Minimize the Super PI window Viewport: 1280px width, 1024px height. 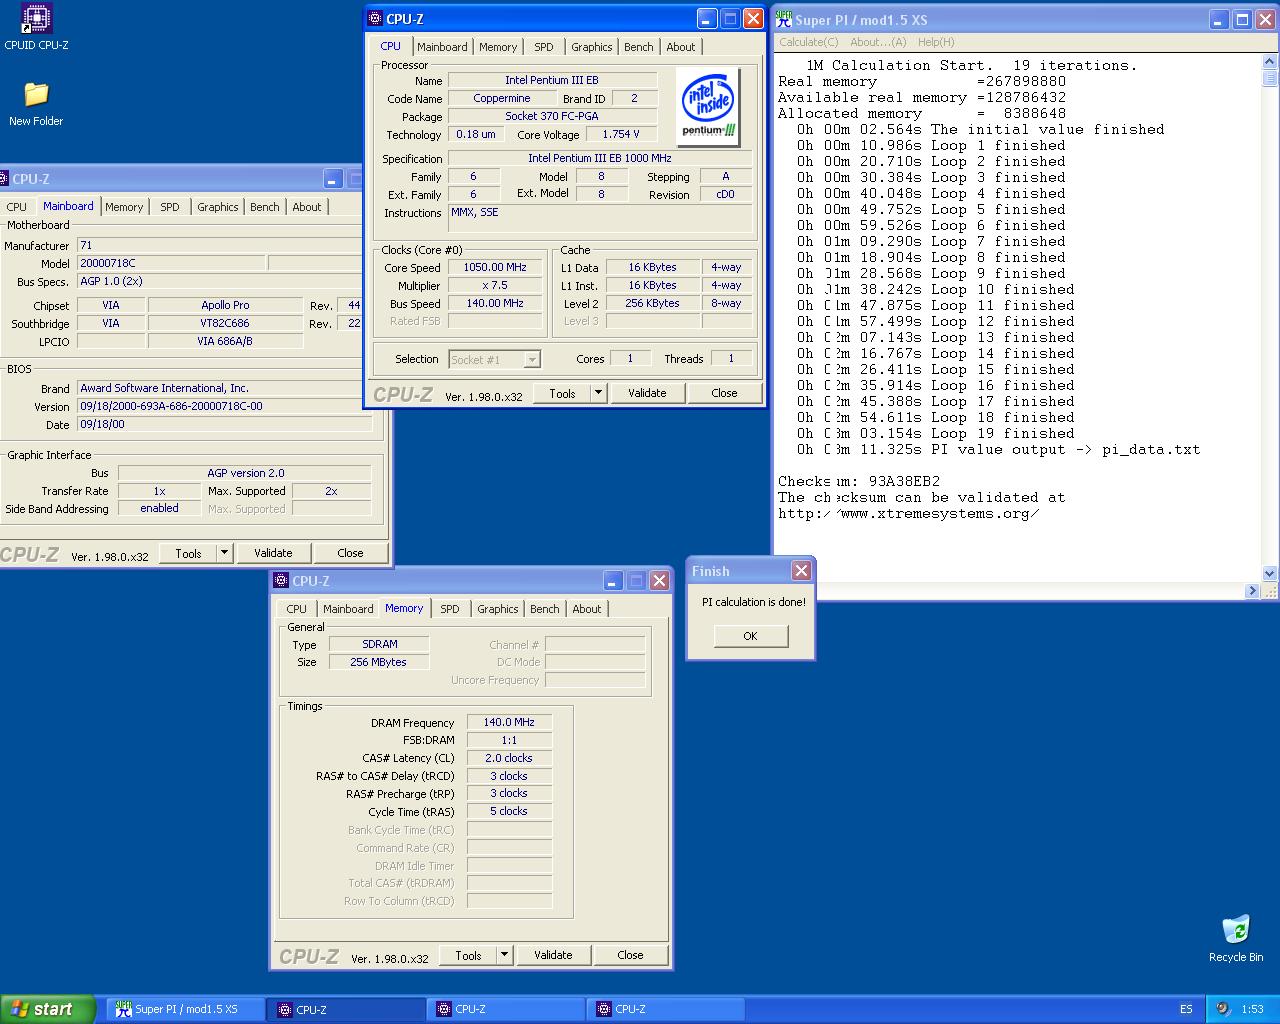tap(1218, 20)
